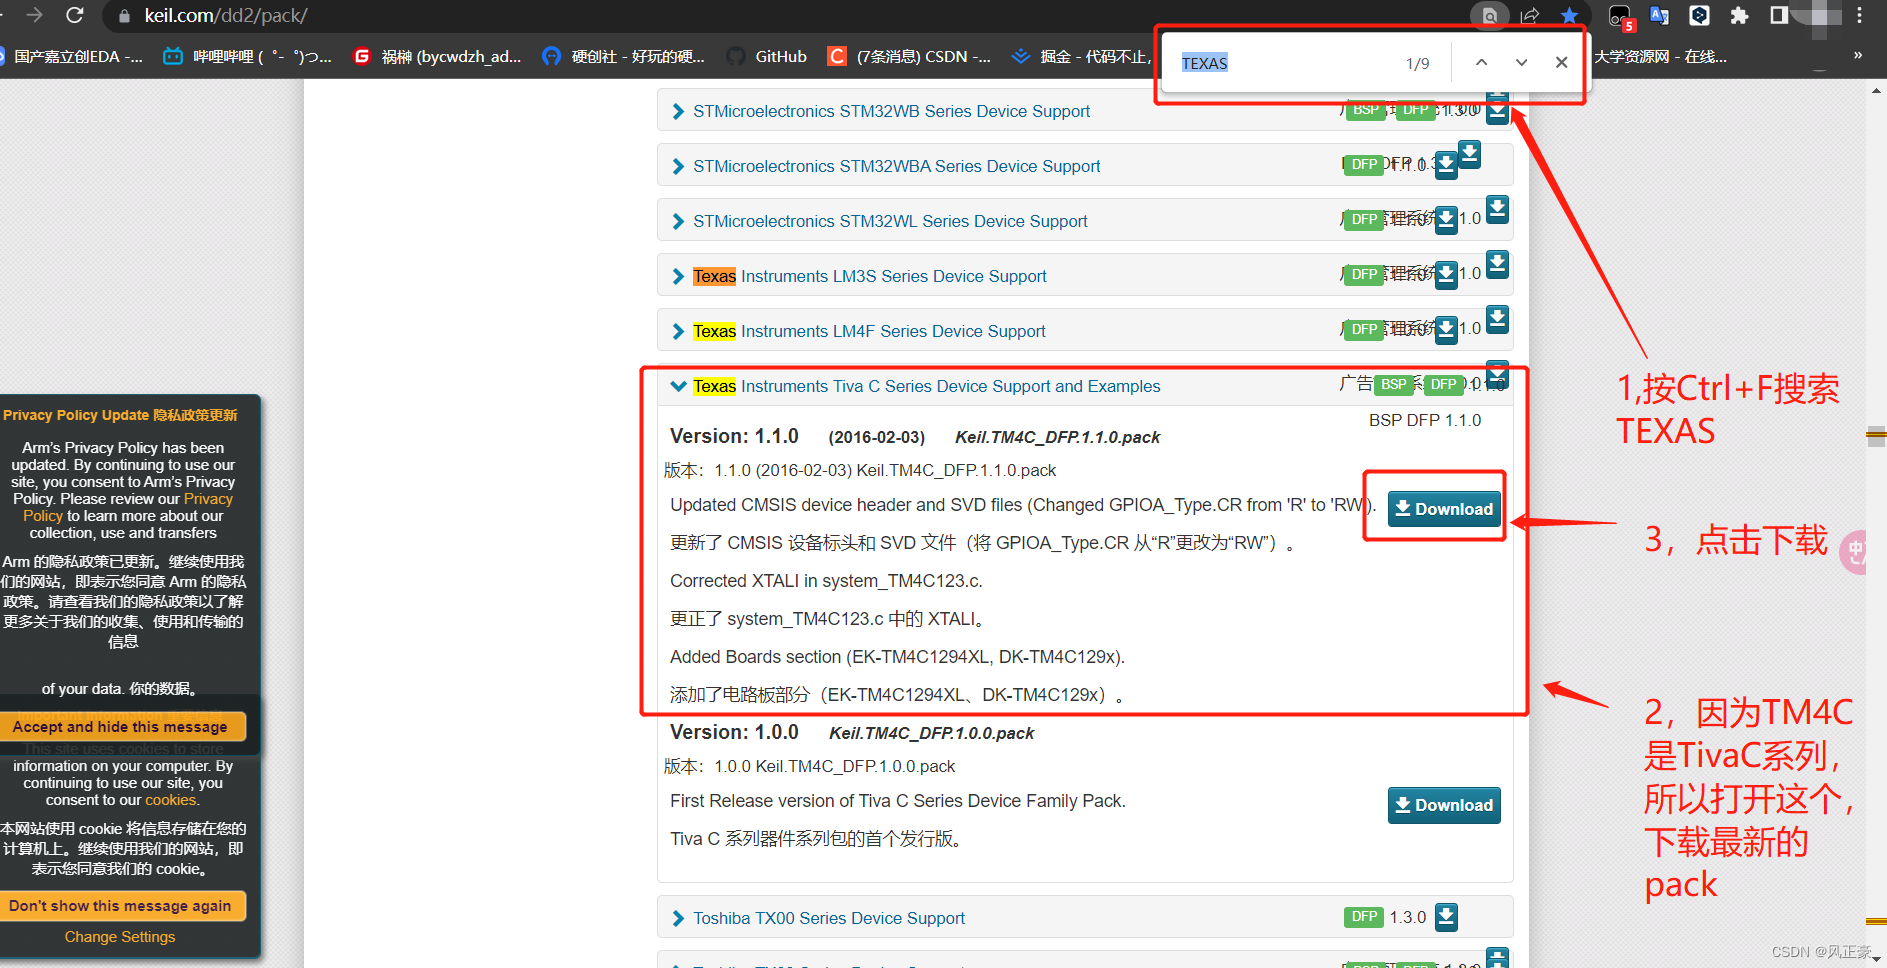Click the page scrollbar up arrow
Viewport: 1887px width, 968px height.
click(1876, 90)
